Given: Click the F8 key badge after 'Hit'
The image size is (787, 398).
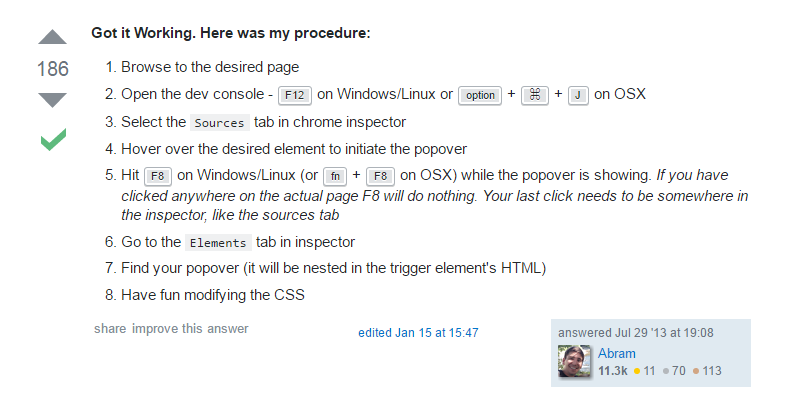Looking at the screenshot, I should click(x=158, y=176).
